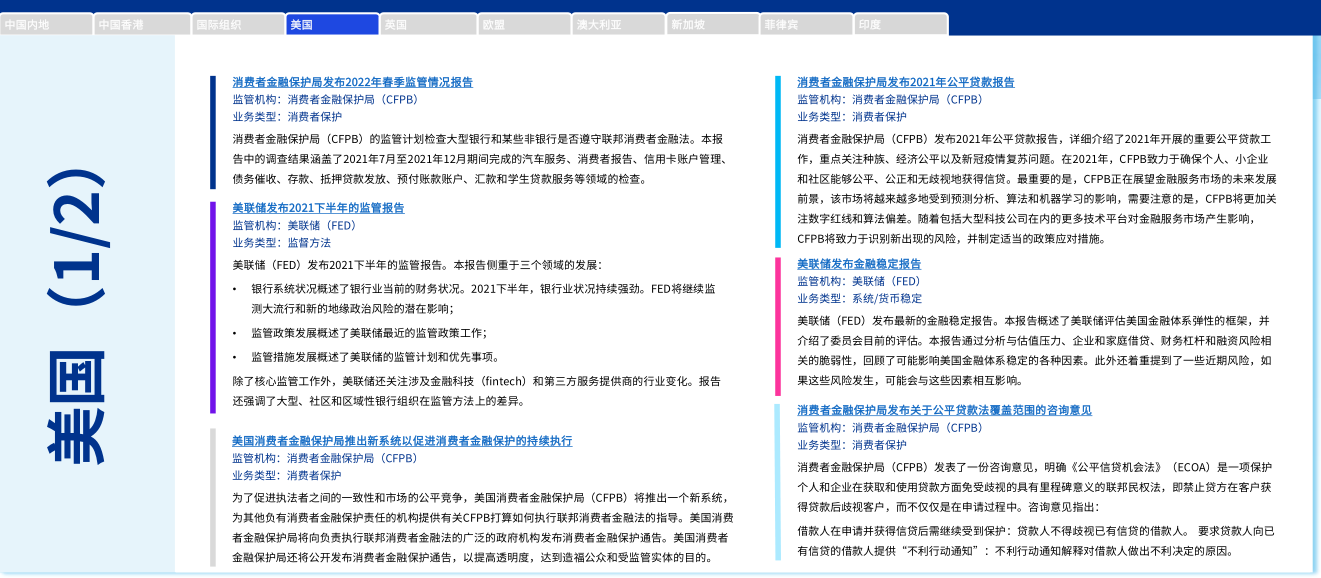Select the 国际组织 tab
The image size is (1321, 578).
coord(236,25)
